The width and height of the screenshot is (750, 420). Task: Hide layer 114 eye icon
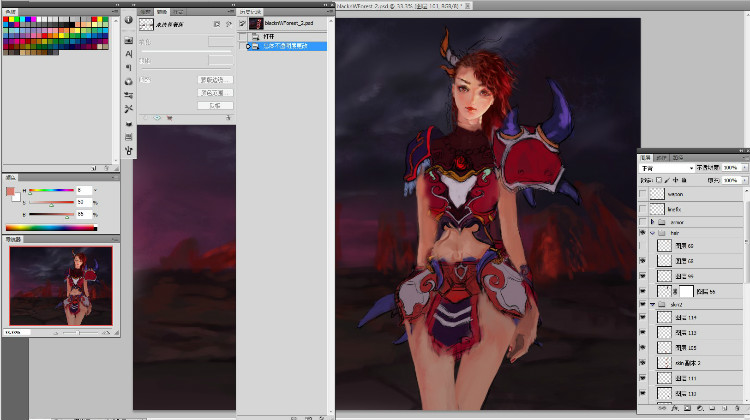[642, 317]
